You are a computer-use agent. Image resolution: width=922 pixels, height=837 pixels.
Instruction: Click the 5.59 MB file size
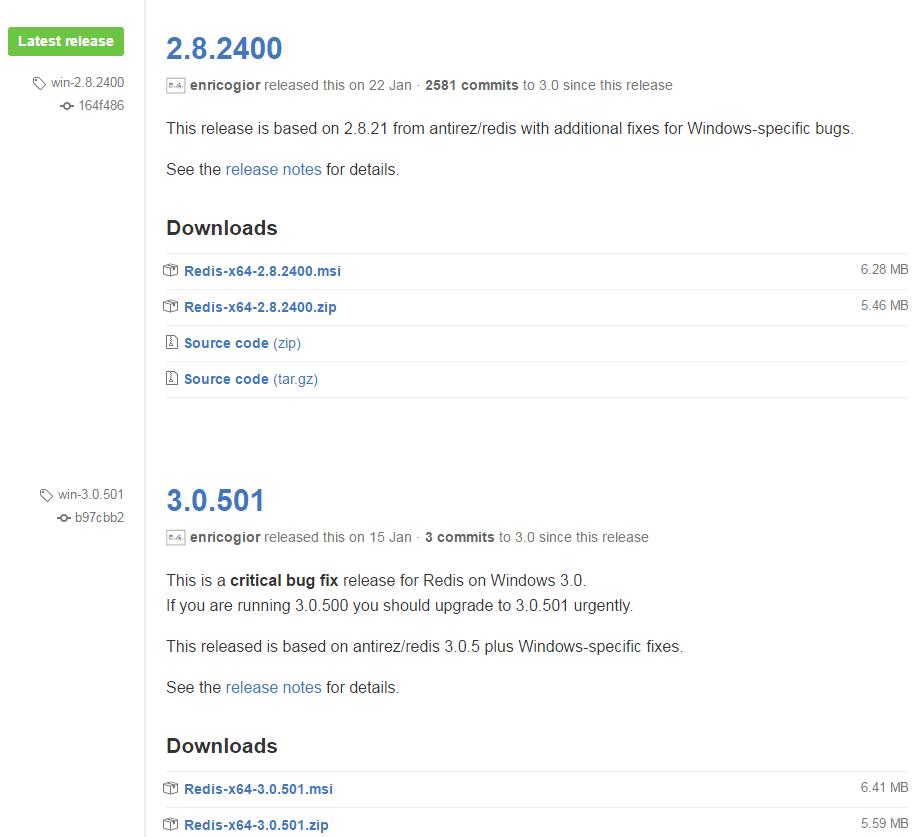point(884,823)
